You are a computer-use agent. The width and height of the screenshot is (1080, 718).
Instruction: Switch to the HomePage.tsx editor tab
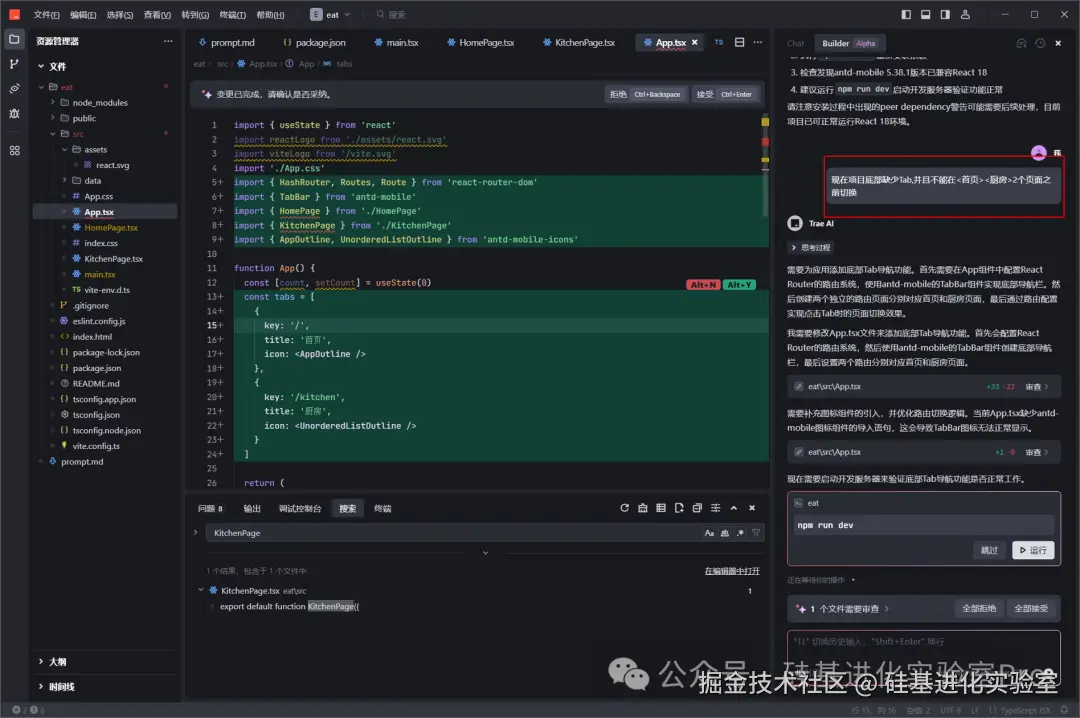(x=480, y=43)
